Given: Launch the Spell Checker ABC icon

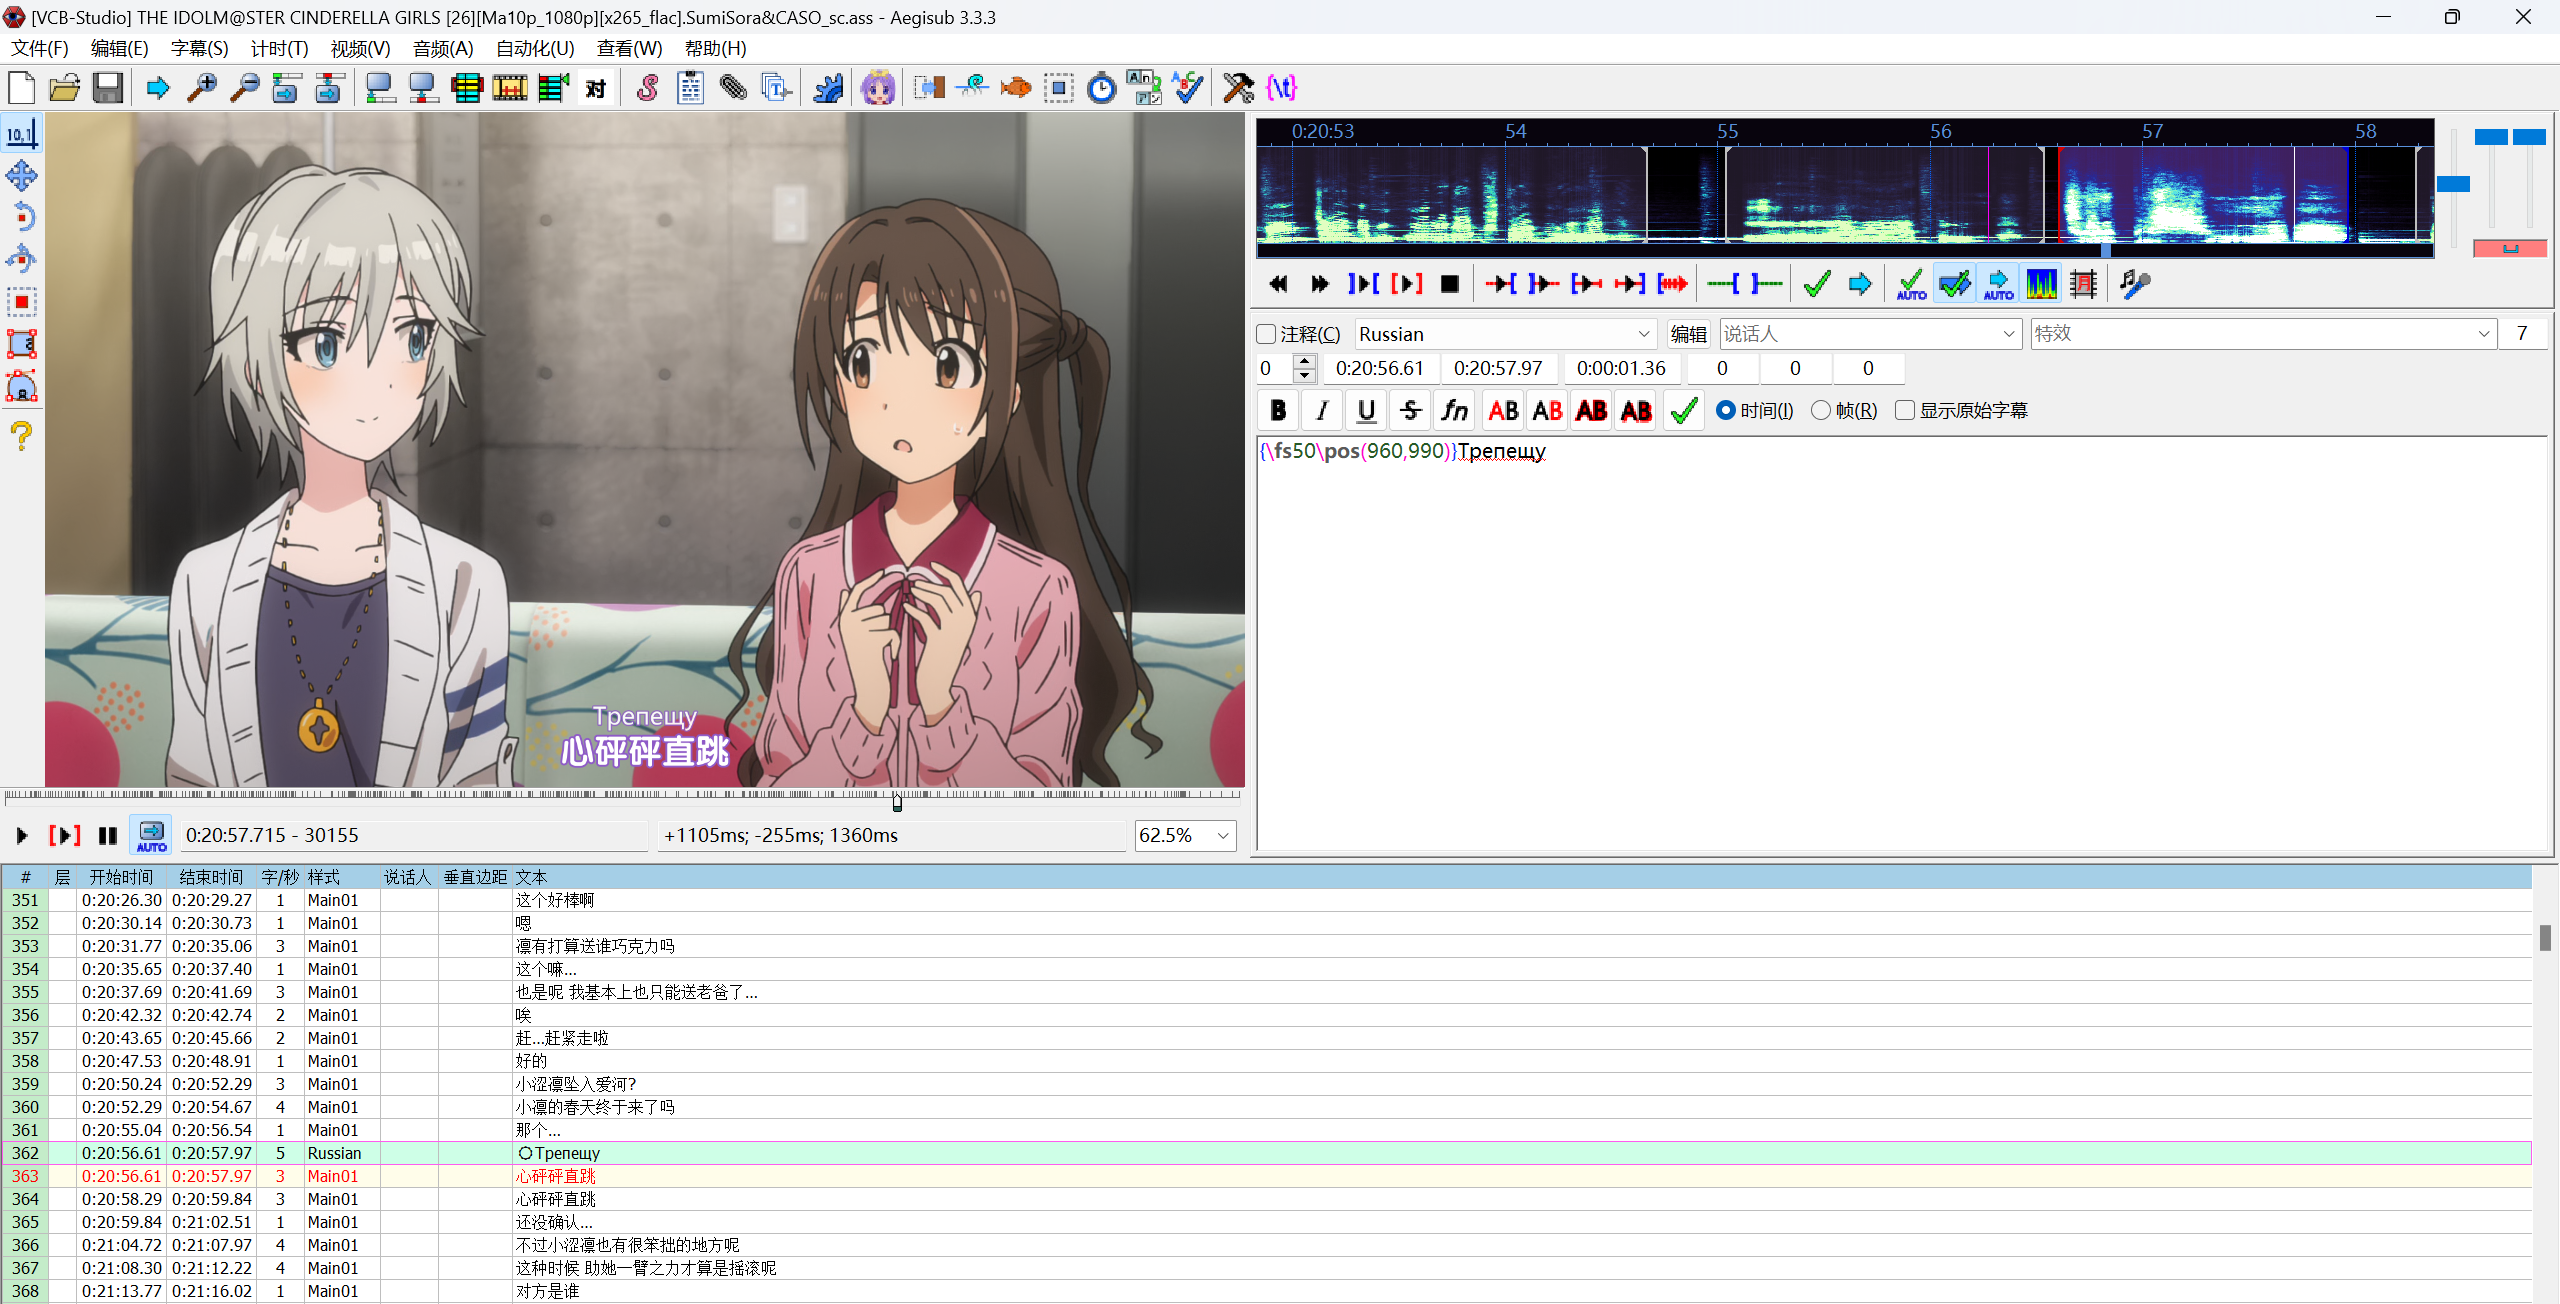Looking at the screenshot, I should click(1187, 88).
